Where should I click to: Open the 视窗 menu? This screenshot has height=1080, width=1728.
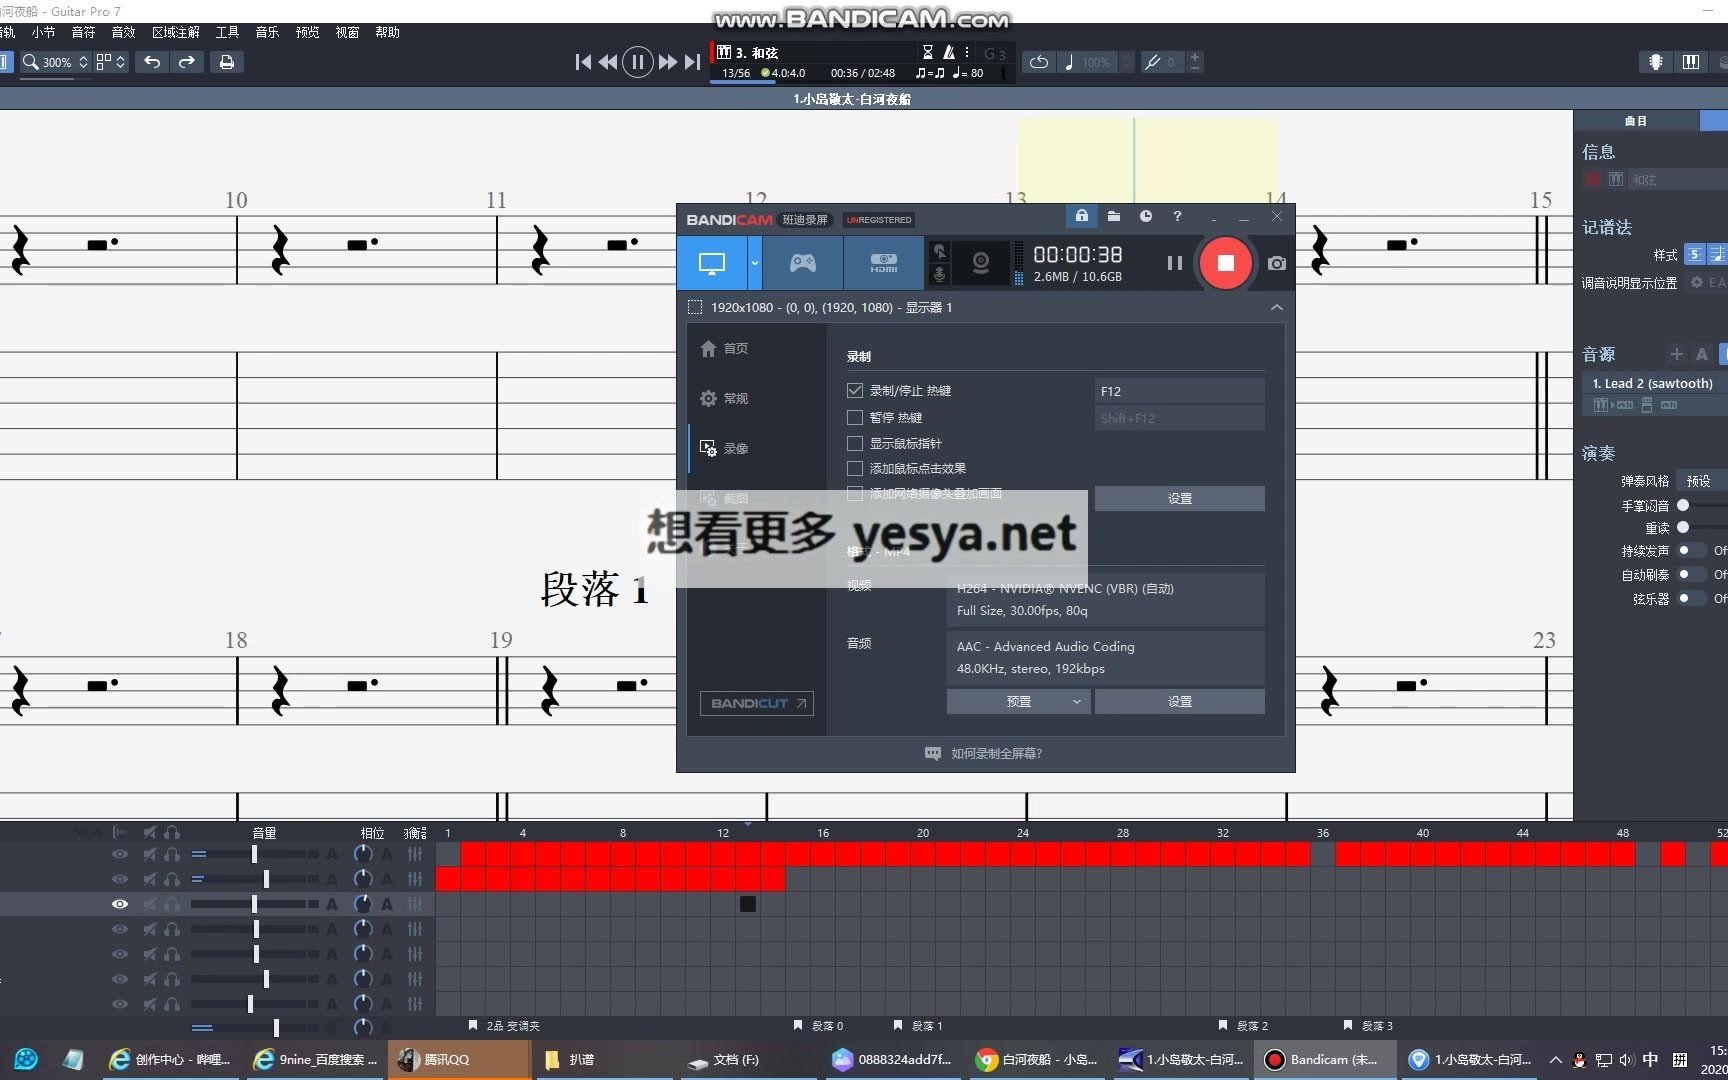pyautogui.click(x=347, y=32)
